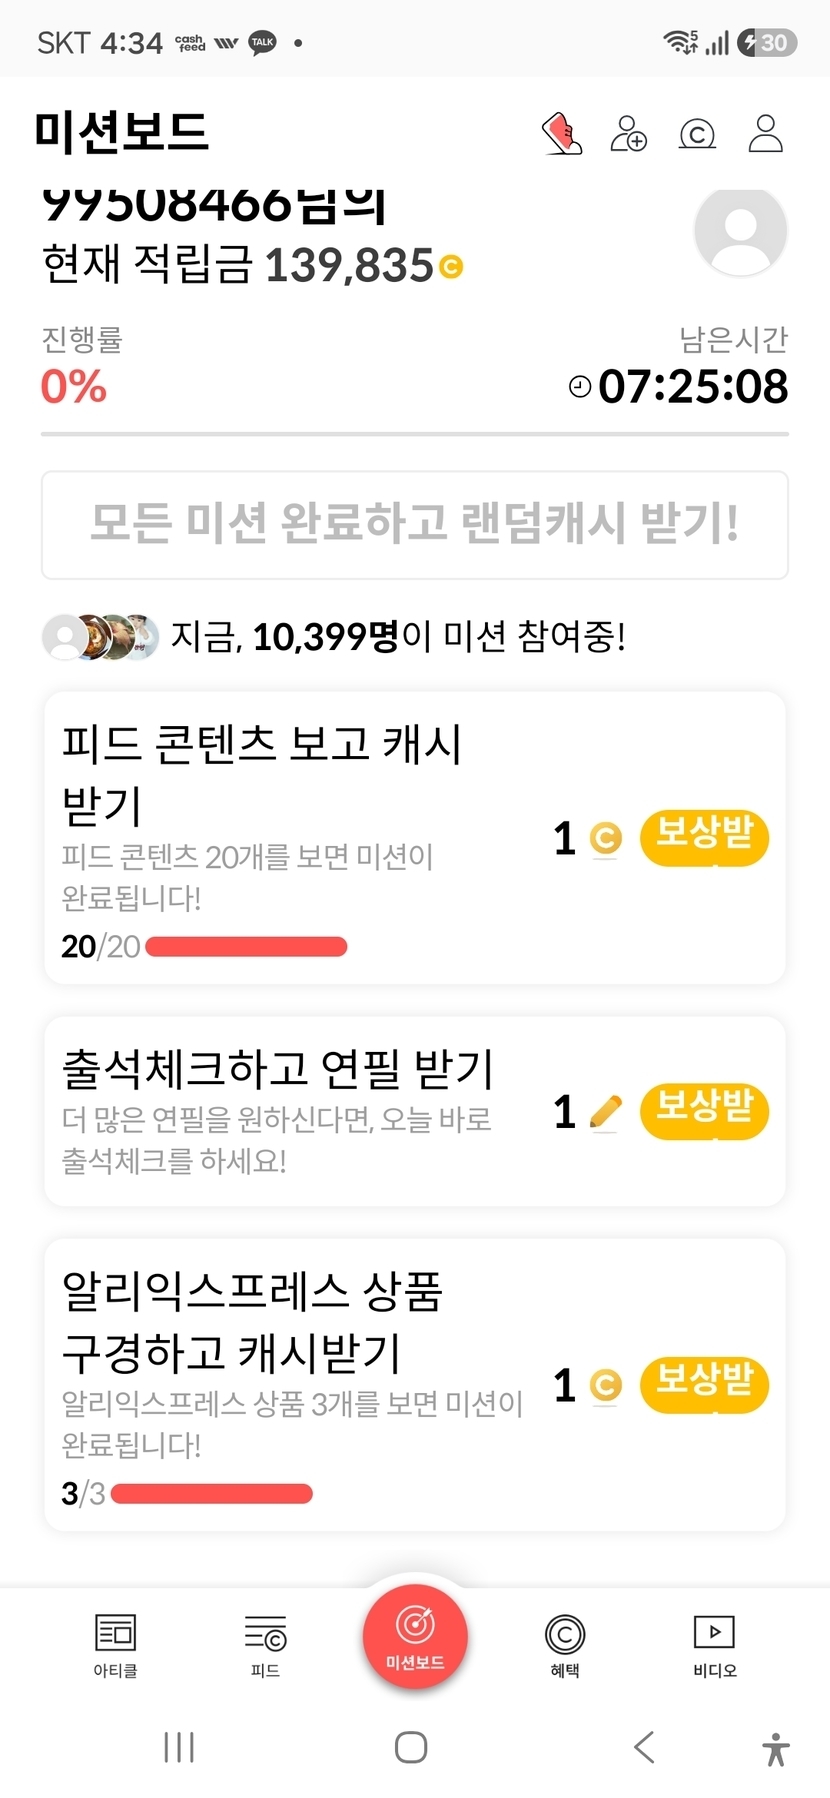This screenshot has height=1798, width=830.
Task: Tap the clock icon by remaining time
Action: (580, 386)
